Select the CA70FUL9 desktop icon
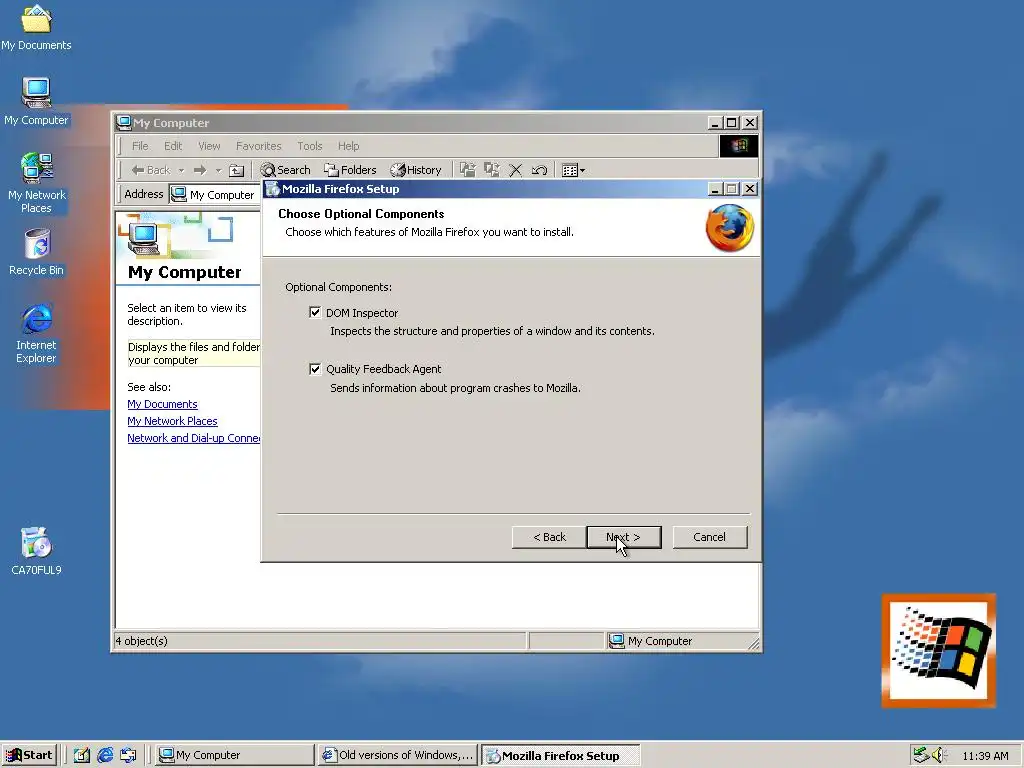Viewport: 1024px width, 768px height. click(x=37, y=551)
